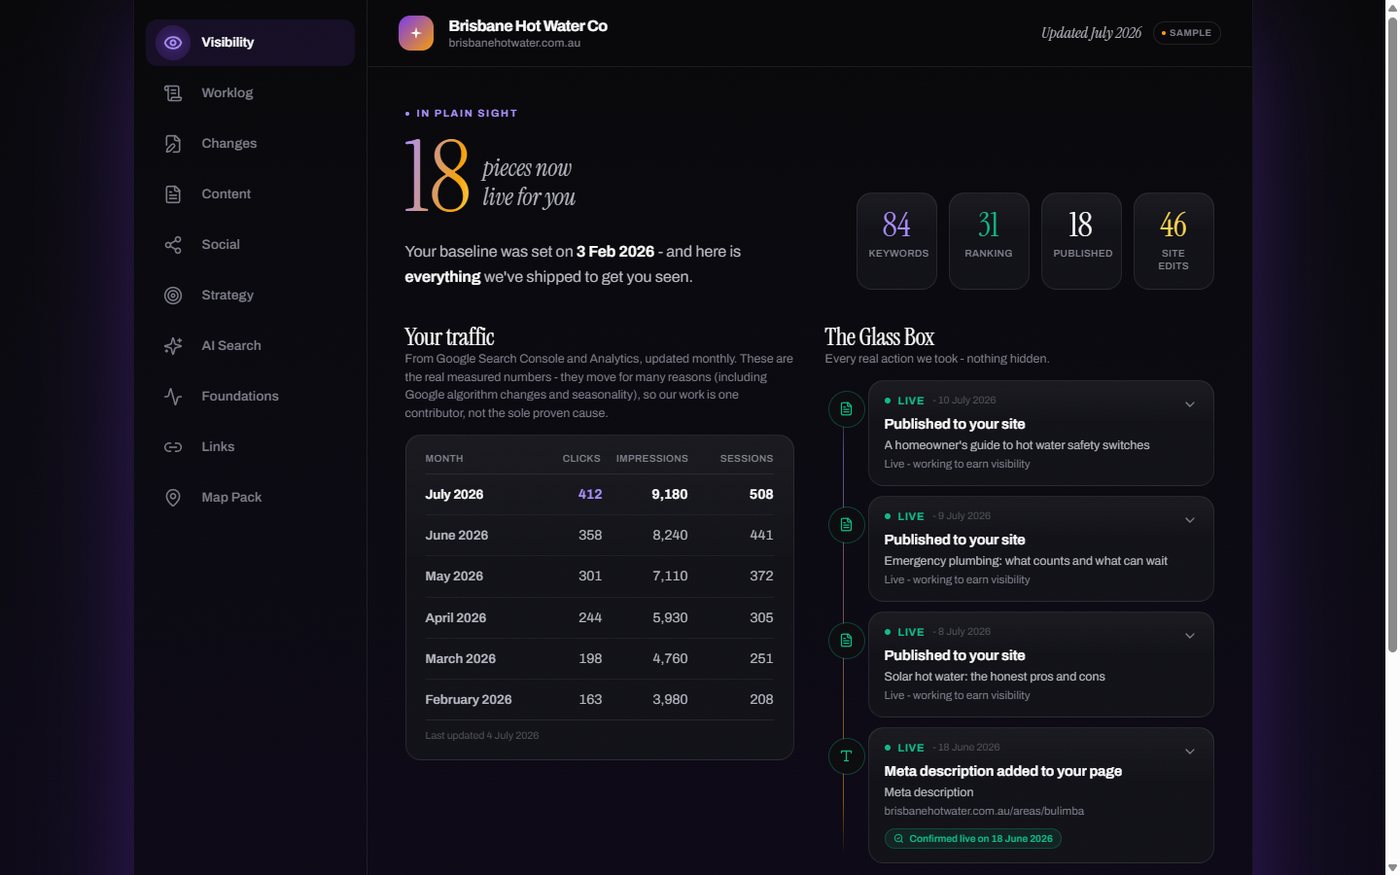1400x875 pixels.
Task: Click the 31 Ranking stat card
Action: 989,241
